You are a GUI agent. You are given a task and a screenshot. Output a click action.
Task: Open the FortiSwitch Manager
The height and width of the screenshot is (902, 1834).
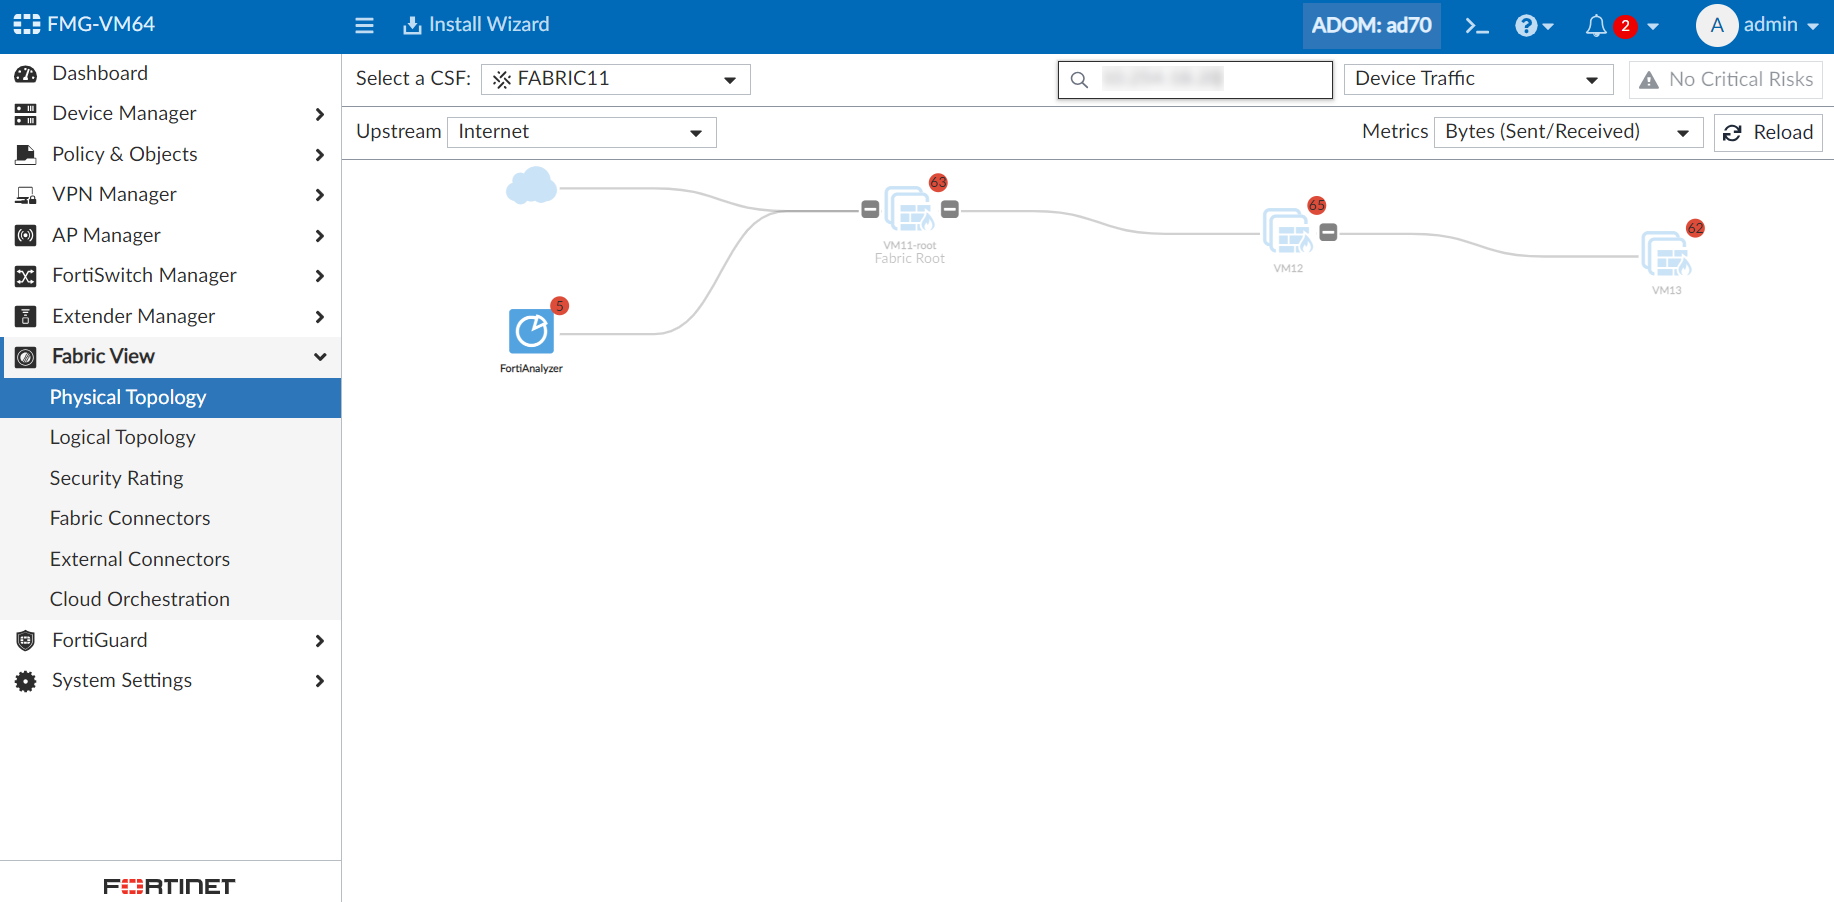click(144, 275)
